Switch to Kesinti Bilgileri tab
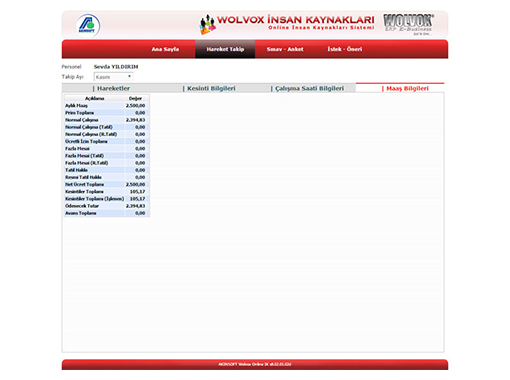This screenshot has width=510, height=380. point(209,88)
